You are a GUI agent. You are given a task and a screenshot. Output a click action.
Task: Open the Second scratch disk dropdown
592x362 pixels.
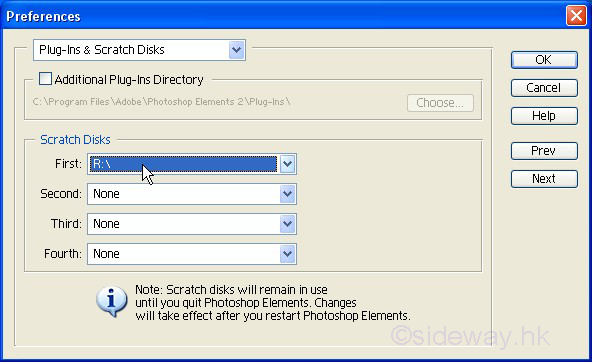click(192, 194)
